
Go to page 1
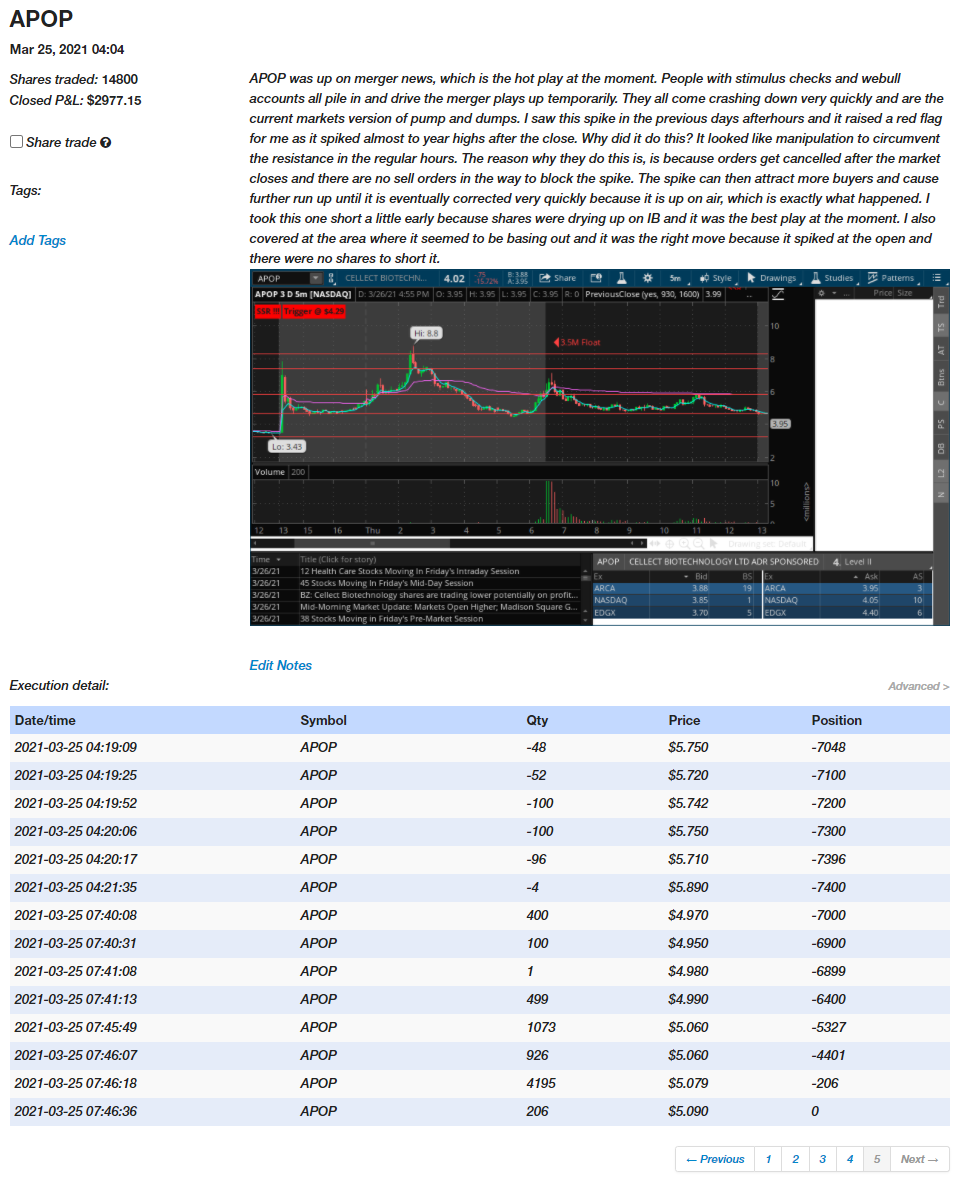(x=768, y=1159)
